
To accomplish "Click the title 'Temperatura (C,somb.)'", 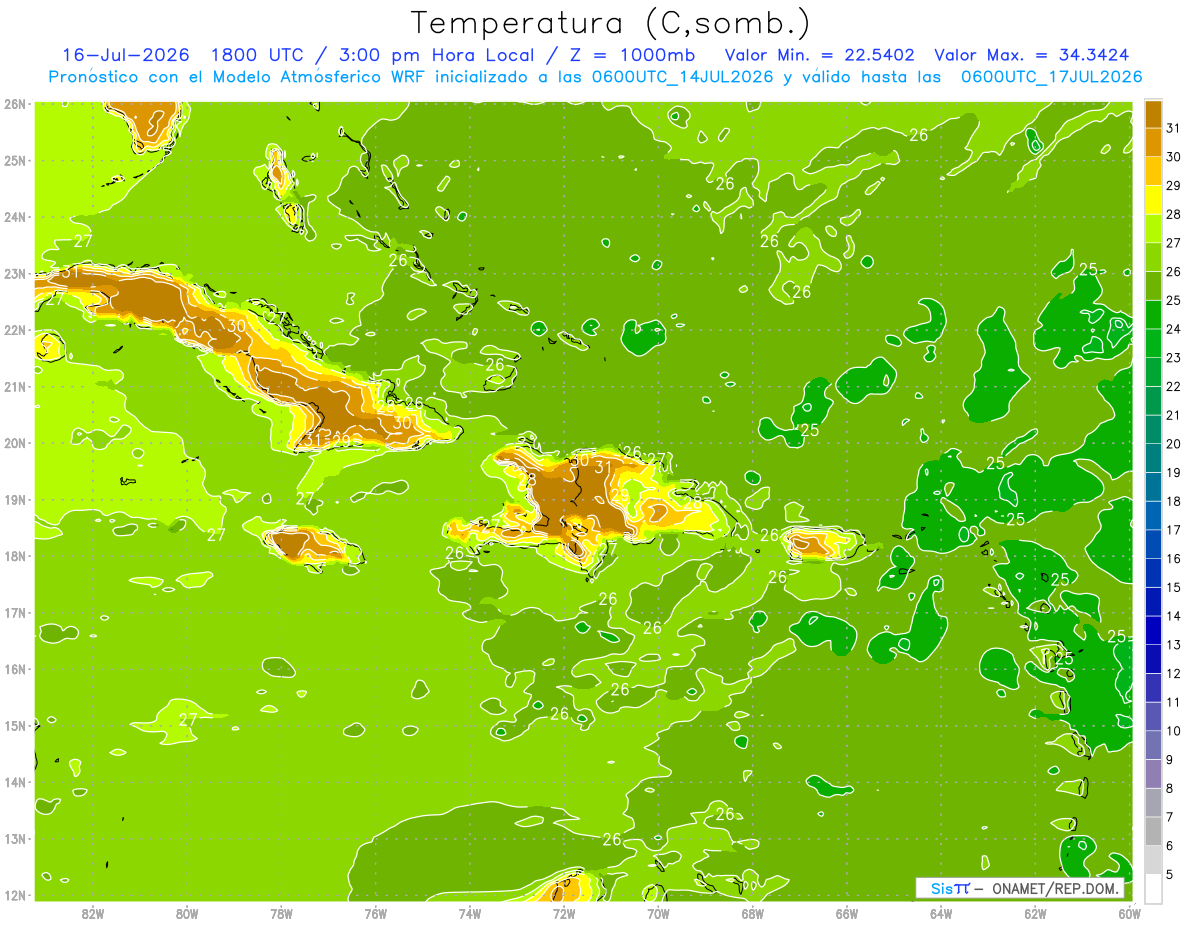I will [x=611, y=24].
